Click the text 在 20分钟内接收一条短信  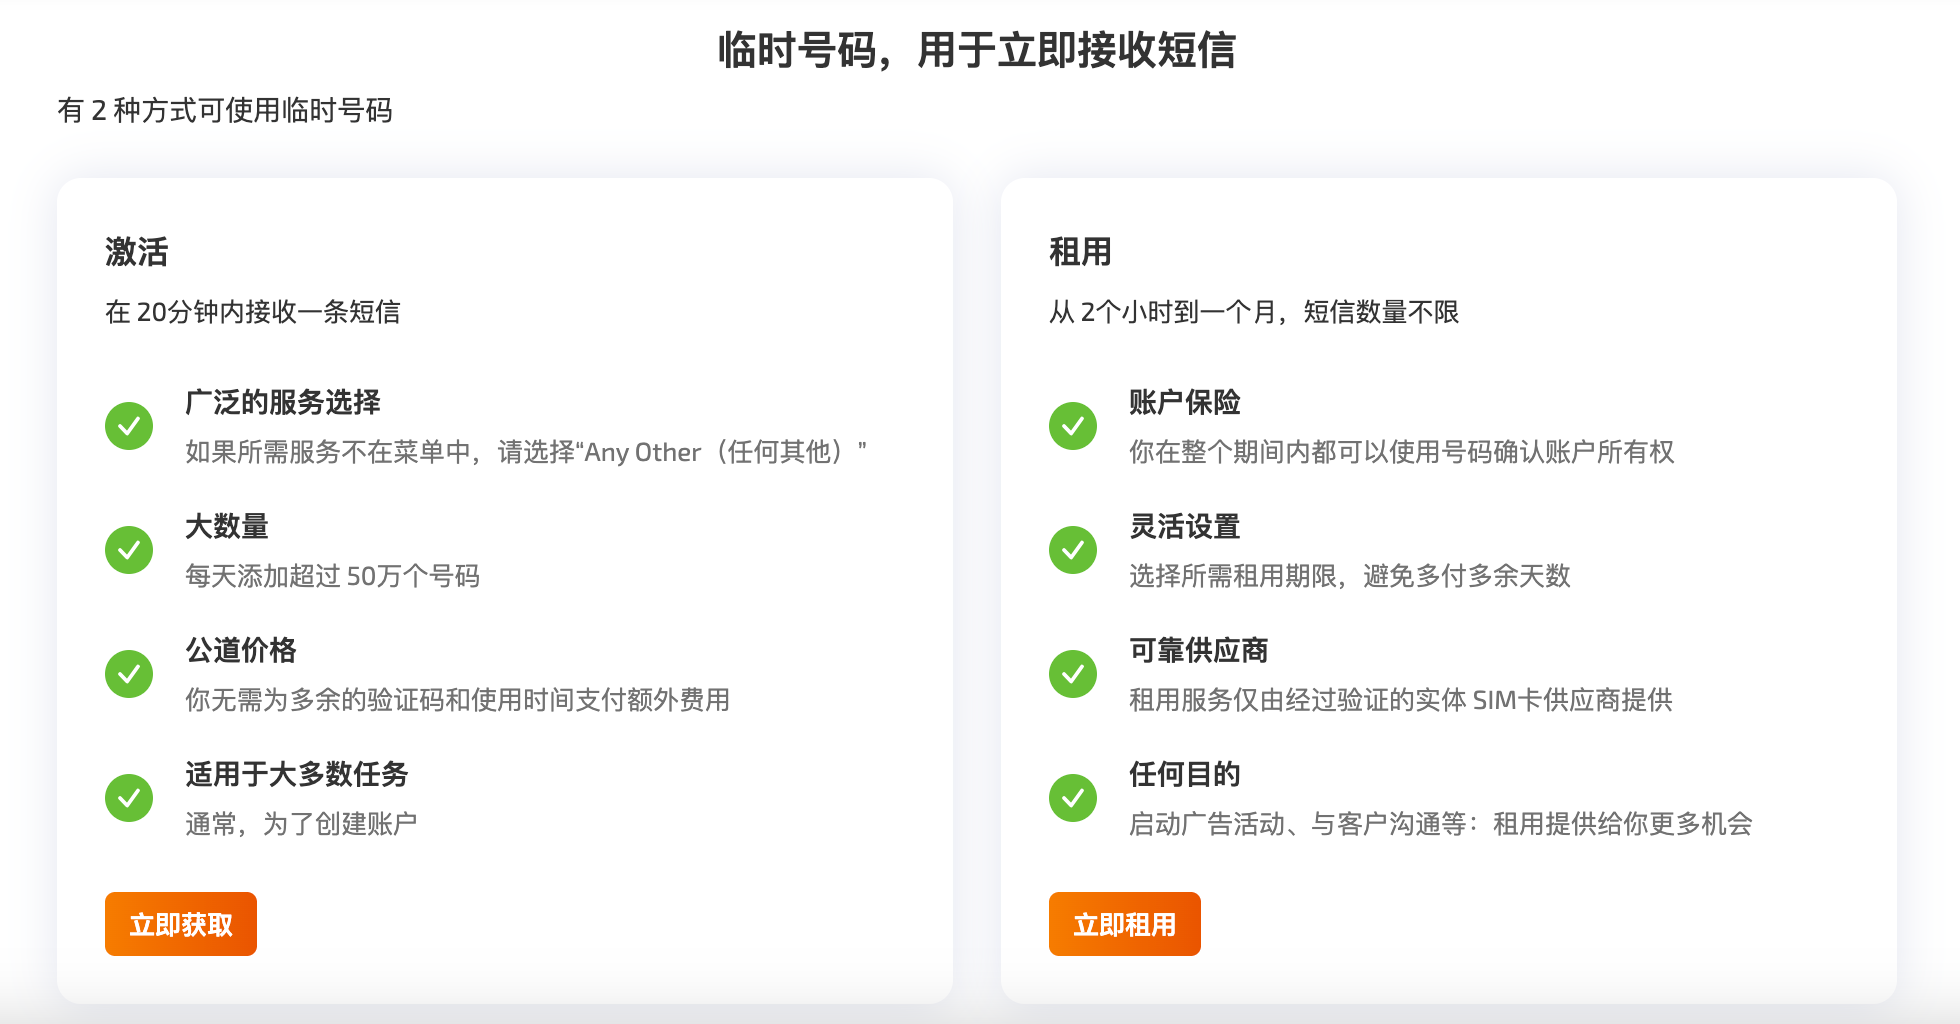pyautogui.click(x=255, y=311)
